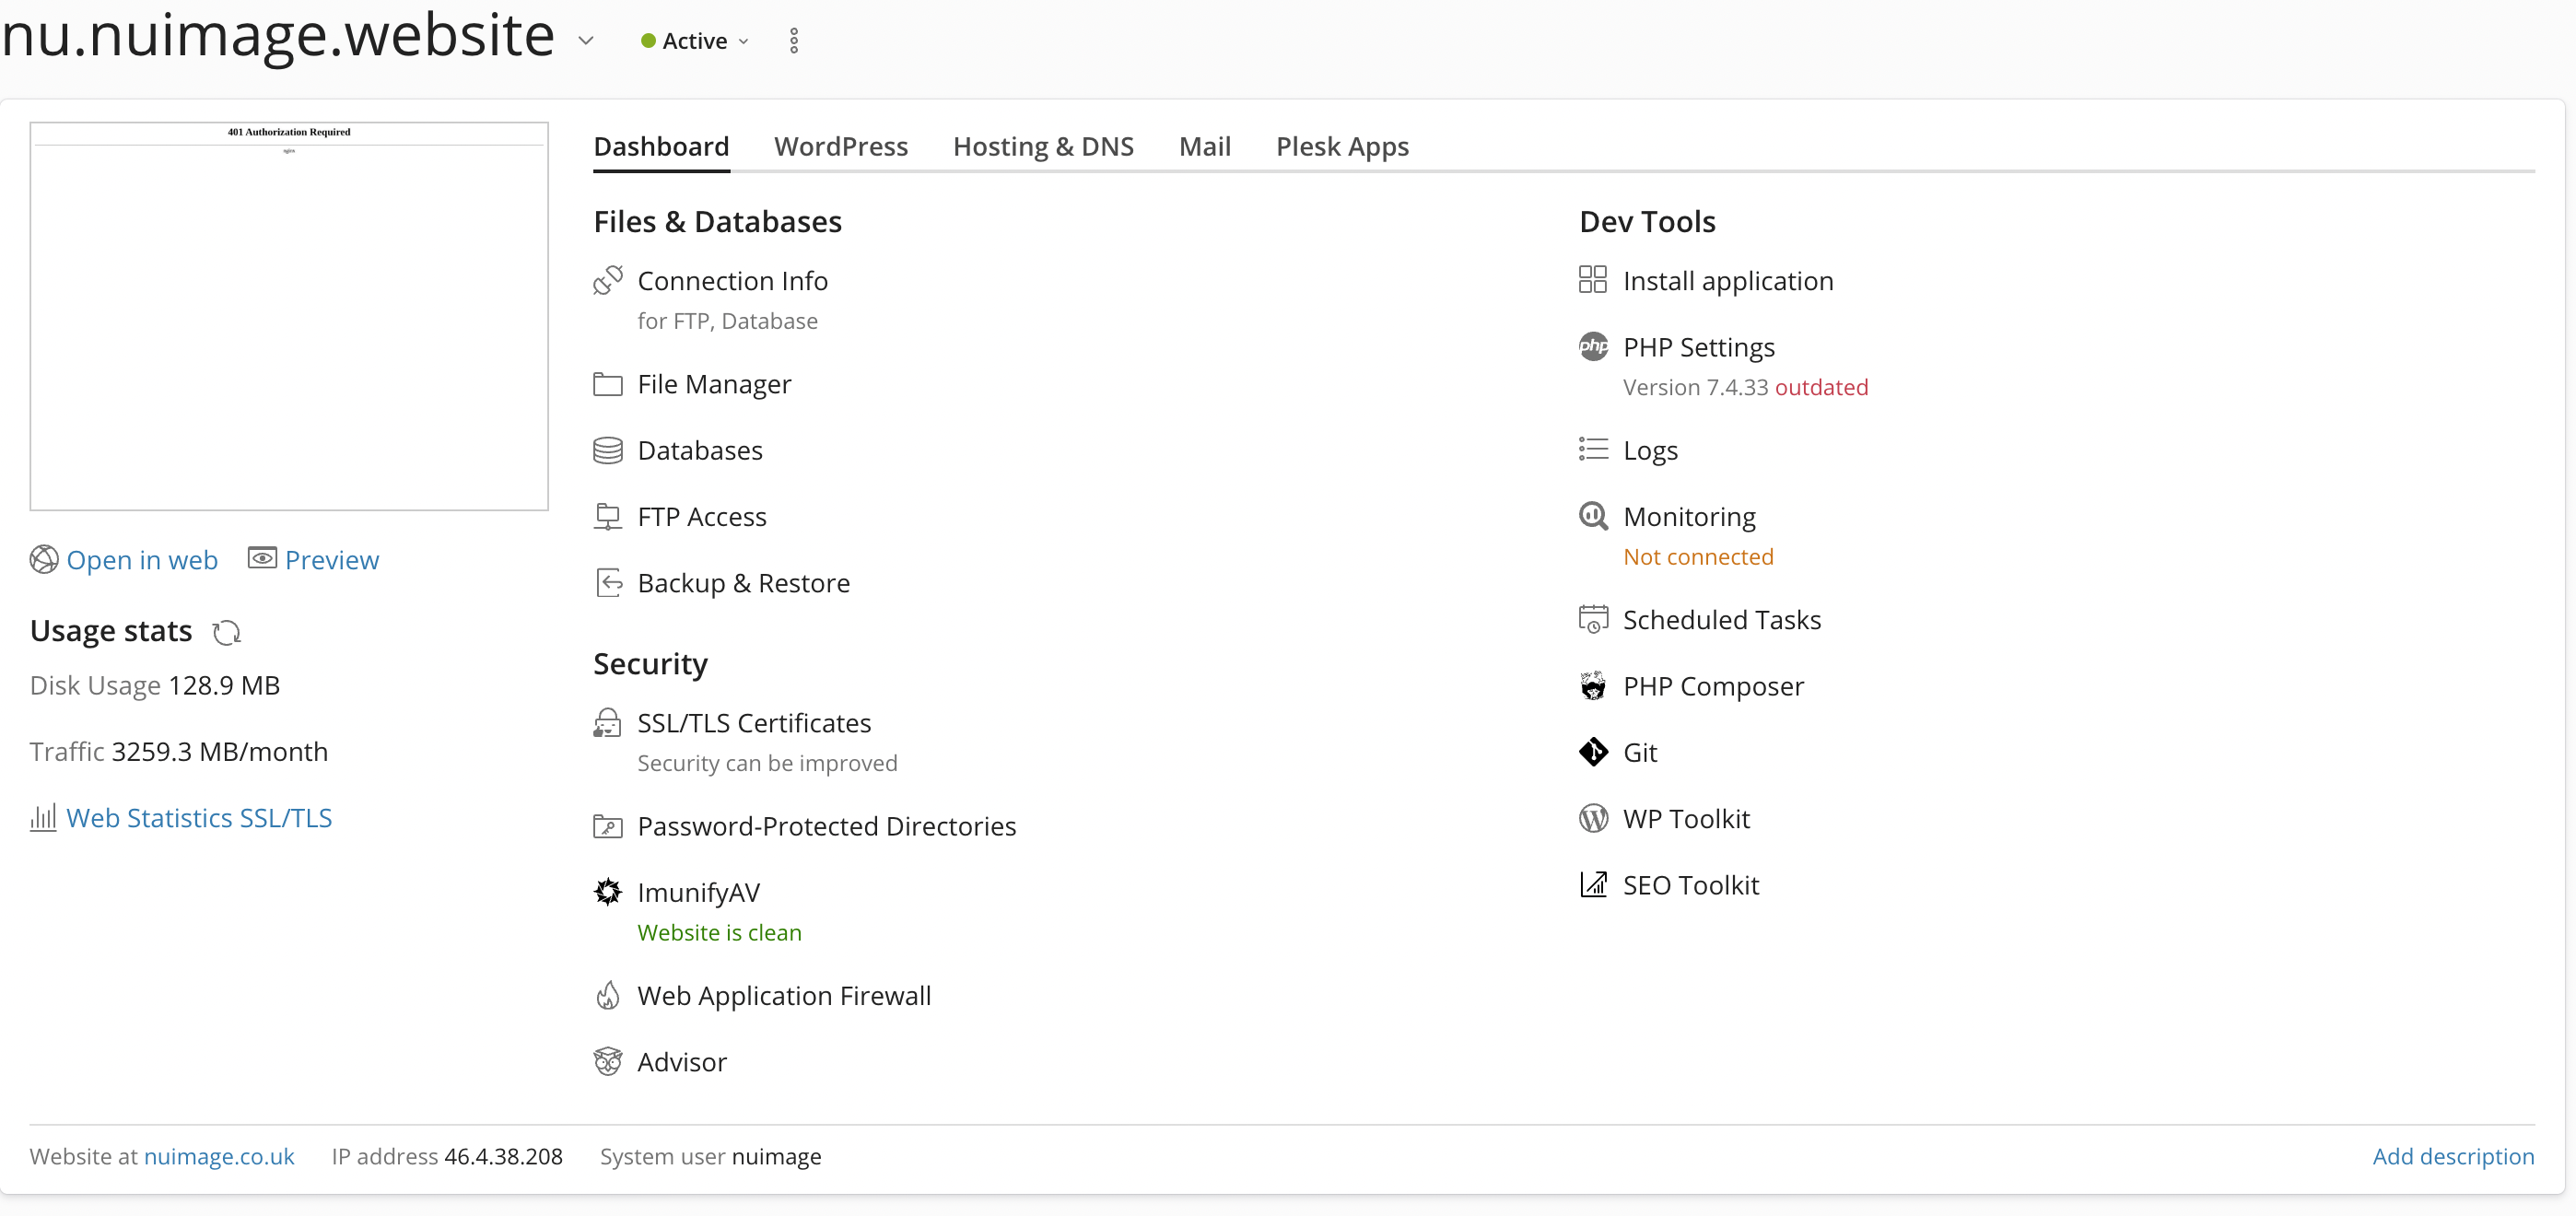
Task: Click the Git diamond icon
Action: point(1592,752)
